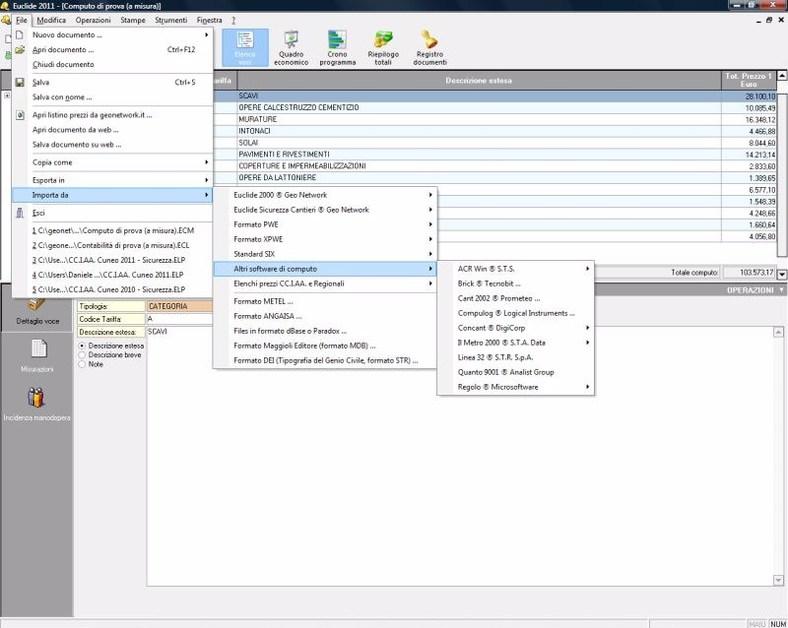Open the Strumenti menu
Viewport: 788px width, 628px height.
point(169,20)
